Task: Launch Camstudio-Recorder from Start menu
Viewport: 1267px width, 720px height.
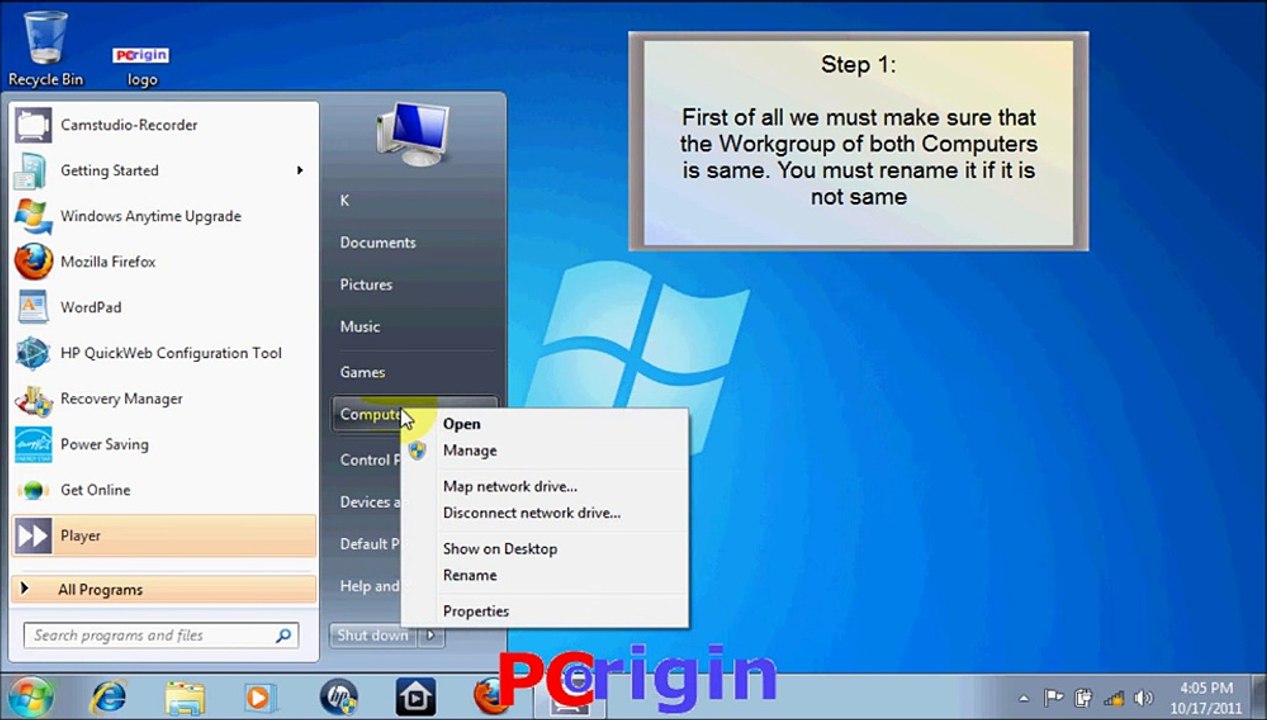Action: [164, 125]
